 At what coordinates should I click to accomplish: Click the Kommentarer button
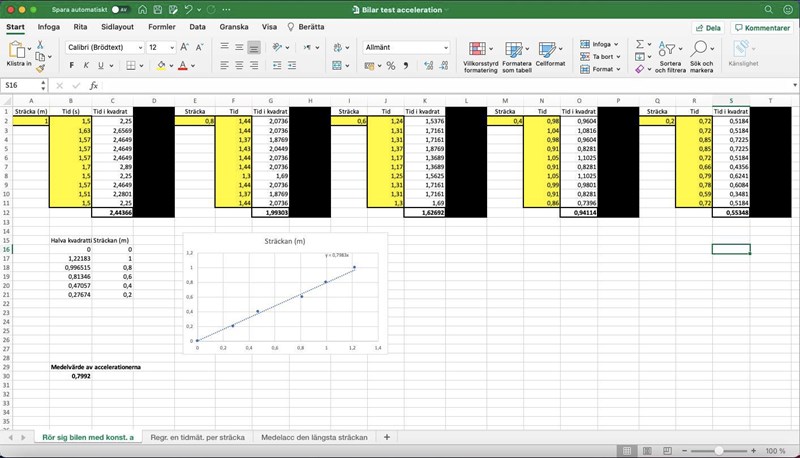pyautogui.click(x=762, y=28)
